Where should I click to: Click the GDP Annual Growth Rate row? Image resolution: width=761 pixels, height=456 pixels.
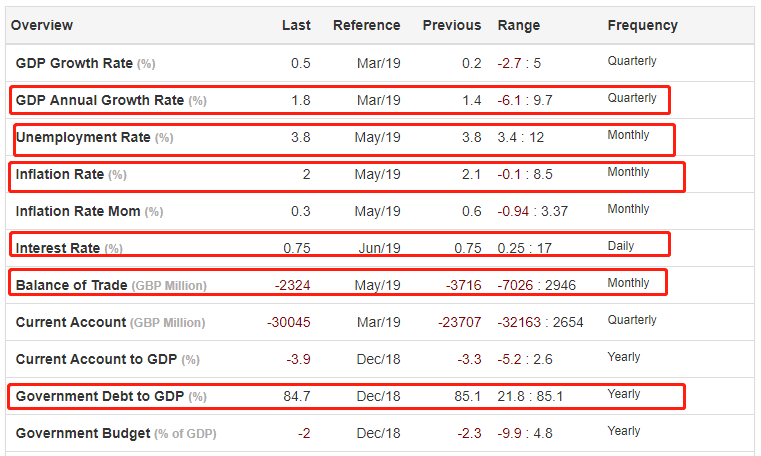(x=100, y=100)
